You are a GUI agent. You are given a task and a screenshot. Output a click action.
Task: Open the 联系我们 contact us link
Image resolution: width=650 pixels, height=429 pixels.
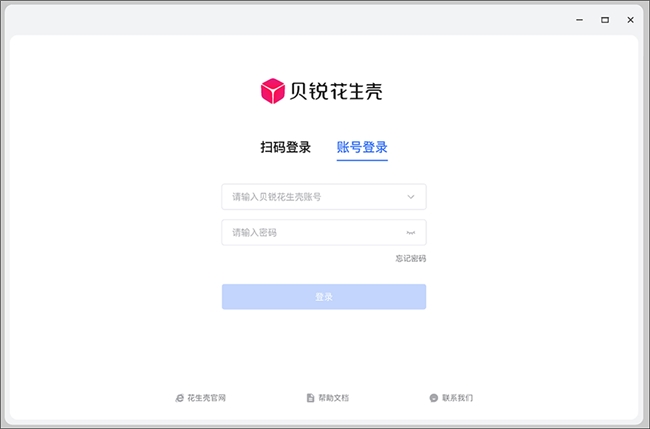458,398
